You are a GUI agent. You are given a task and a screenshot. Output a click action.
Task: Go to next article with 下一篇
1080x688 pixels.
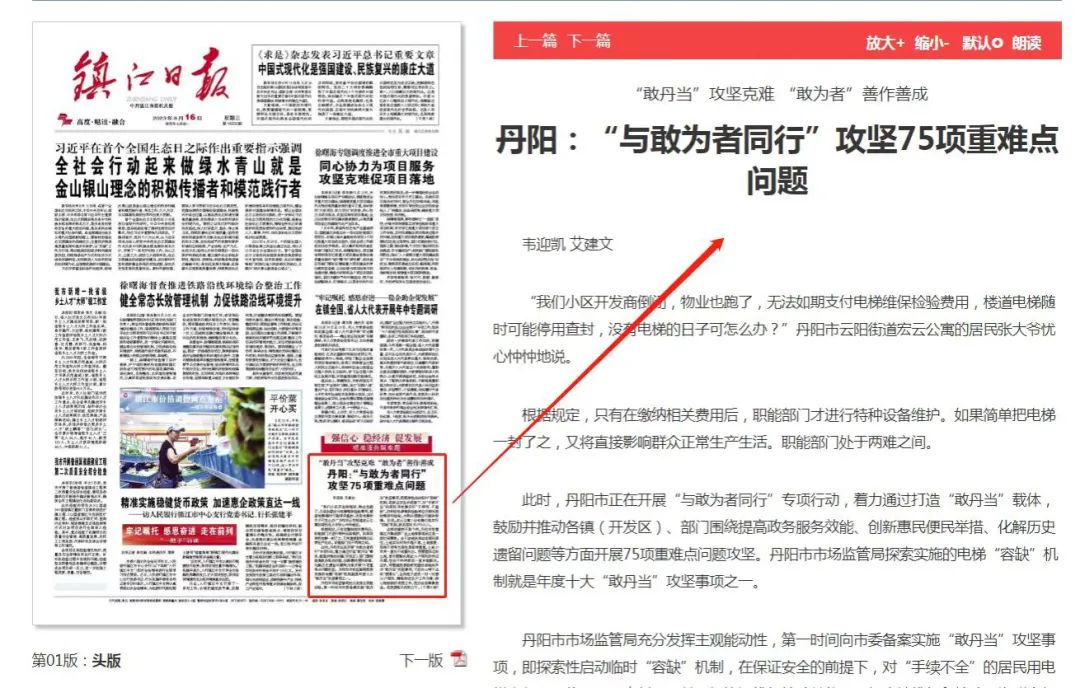pyautogui.click(x=589, y=42)
